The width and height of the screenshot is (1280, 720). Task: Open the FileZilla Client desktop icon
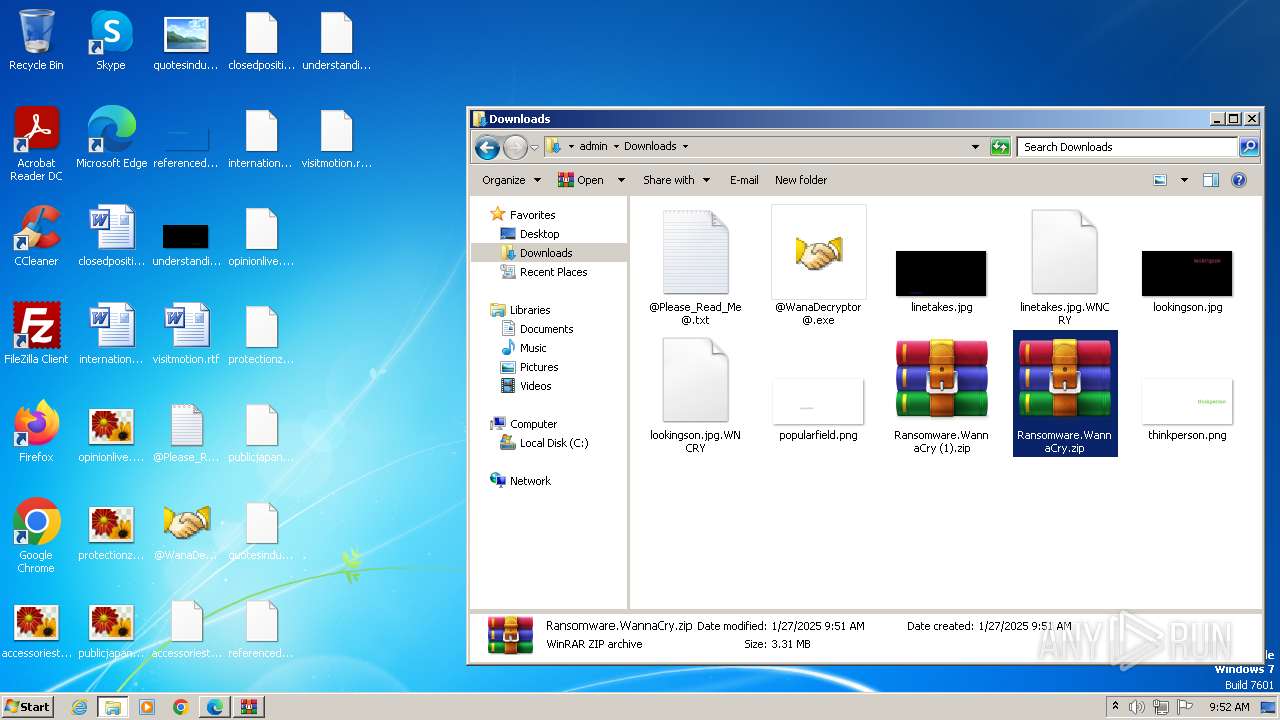click(x=36, y=333)
